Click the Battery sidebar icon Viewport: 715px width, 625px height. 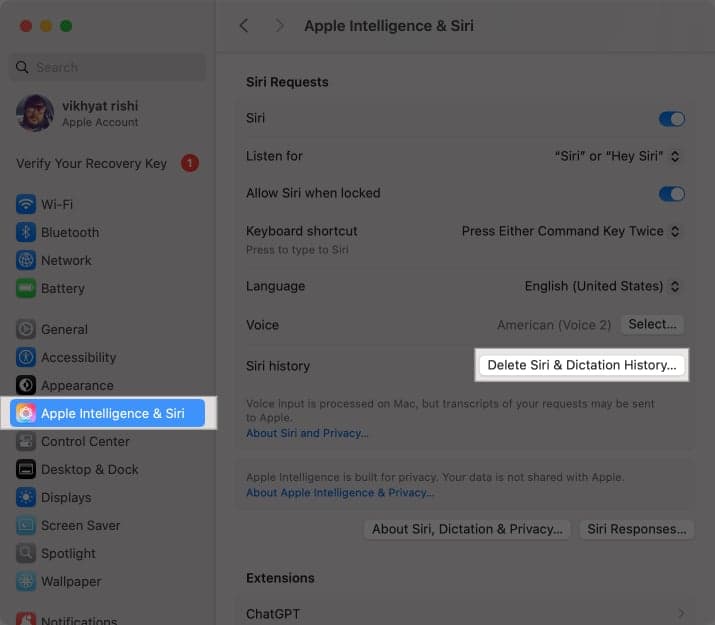pyautogui.click(x=26, y=288)
